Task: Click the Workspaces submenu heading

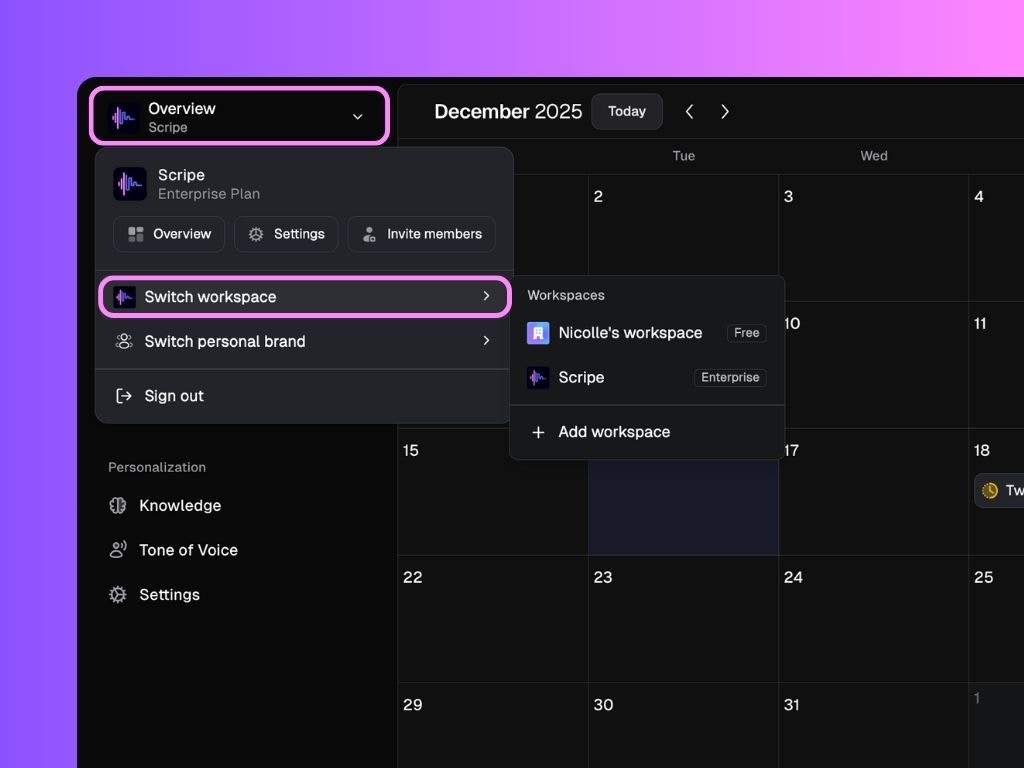Action: [x=566, y=295]
